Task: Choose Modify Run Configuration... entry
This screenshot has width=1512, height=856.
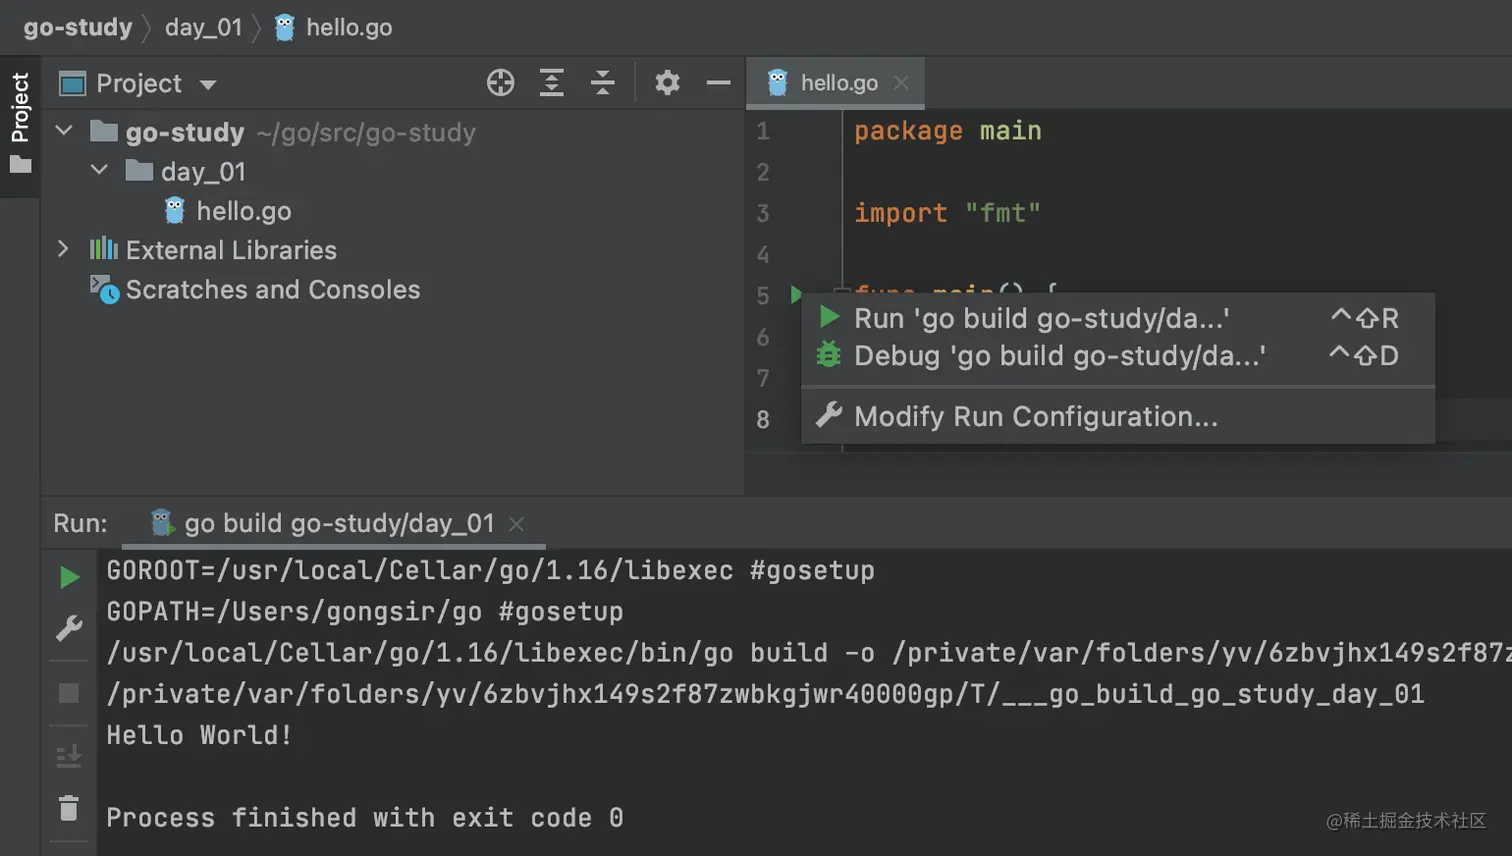Action: pyautogui.click(x=1118, y=416)
